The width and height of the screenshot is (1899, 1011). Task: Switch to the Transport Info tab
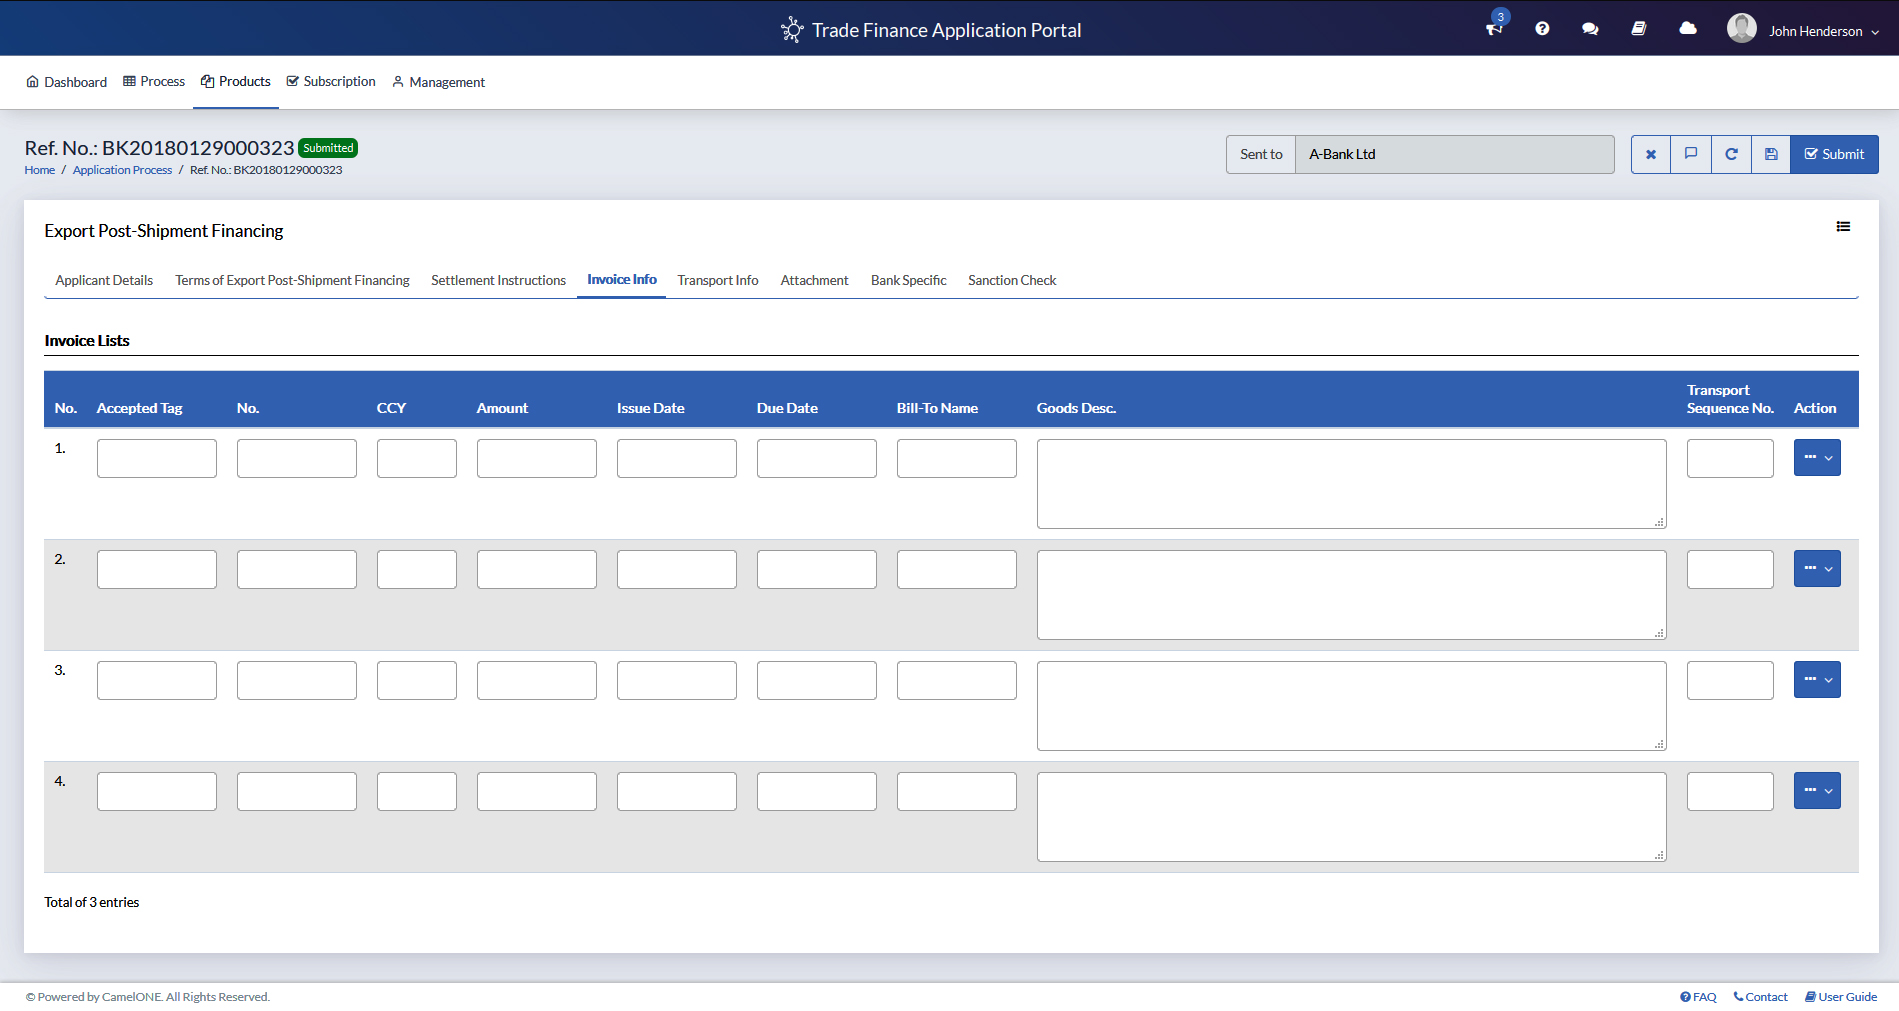[x=717, y=280]
